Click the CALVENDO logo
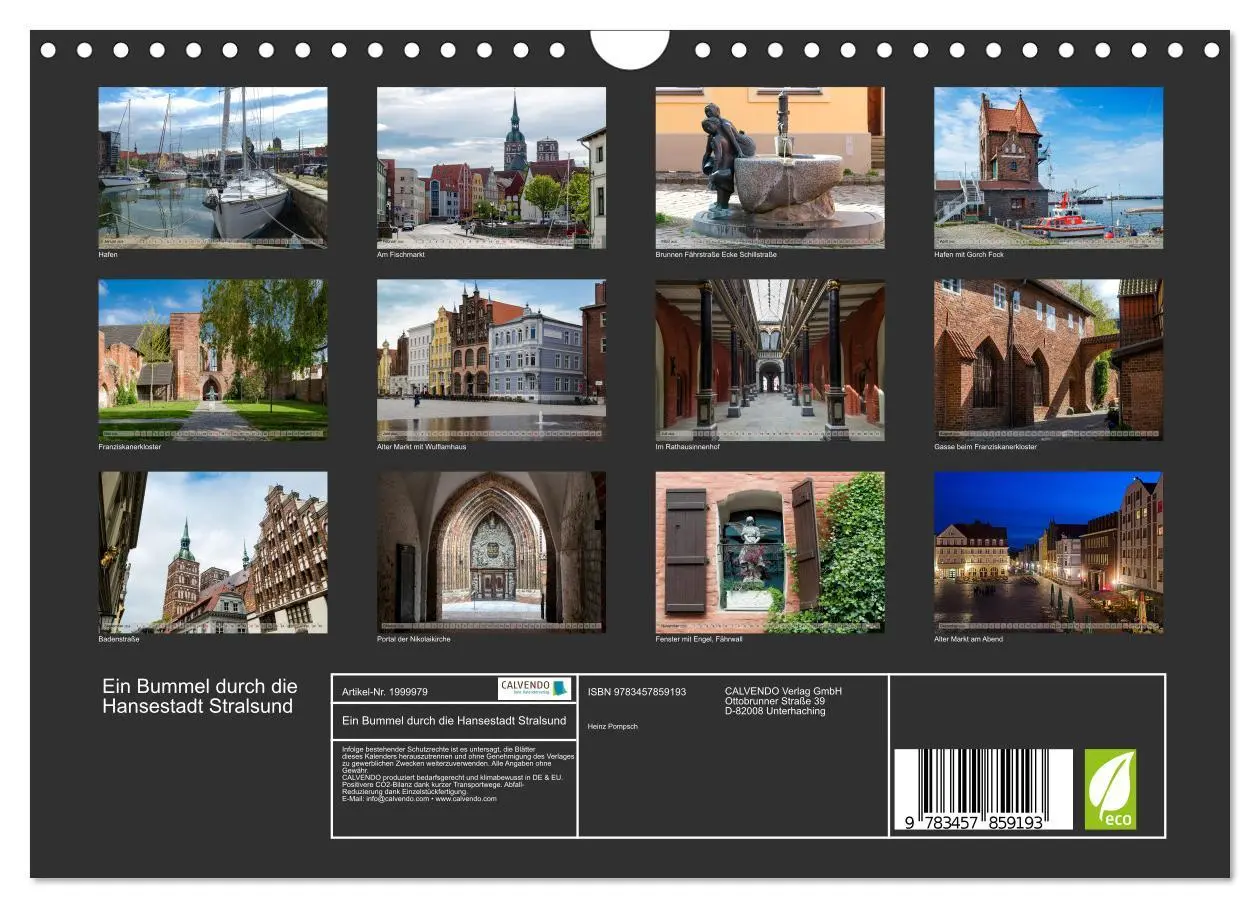This screenshot has width=1260, height=908. point(534,688)
